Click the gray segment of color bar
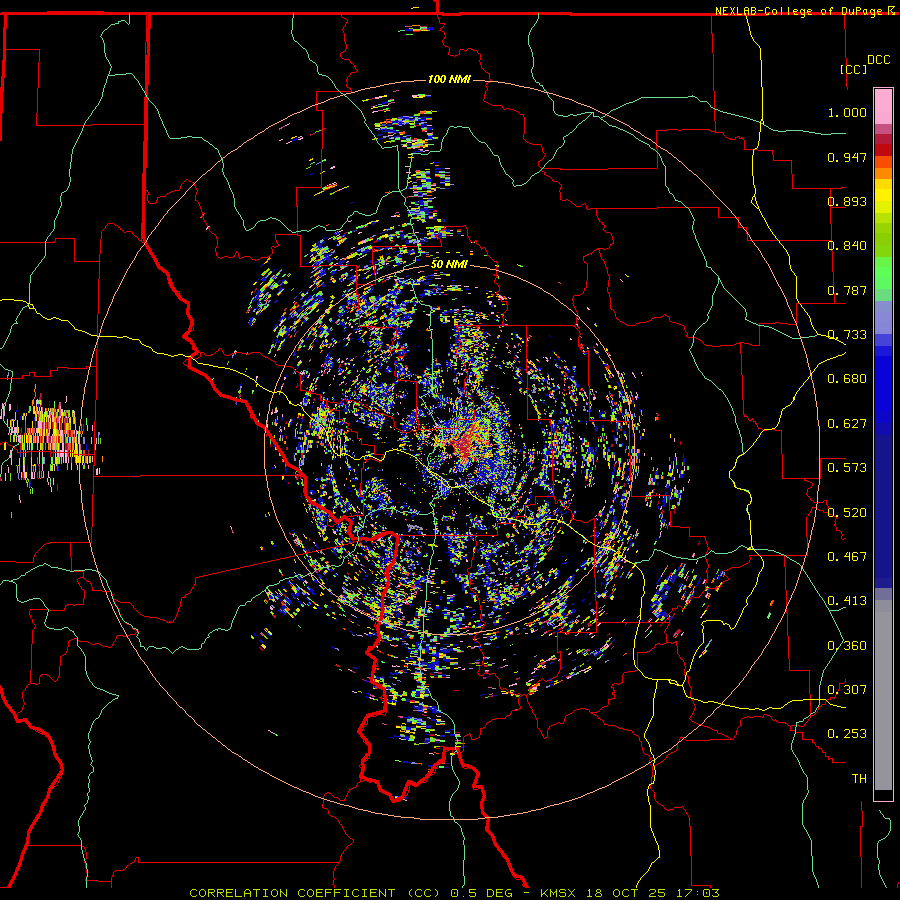 click(x=883, y=695)
